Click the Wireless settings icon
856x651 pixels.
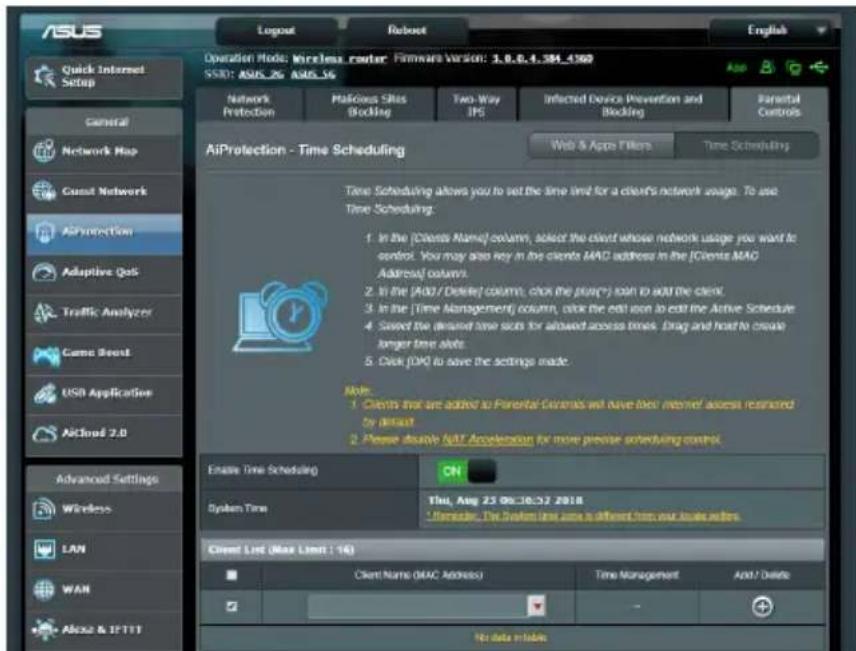click(x=44, y=508)
